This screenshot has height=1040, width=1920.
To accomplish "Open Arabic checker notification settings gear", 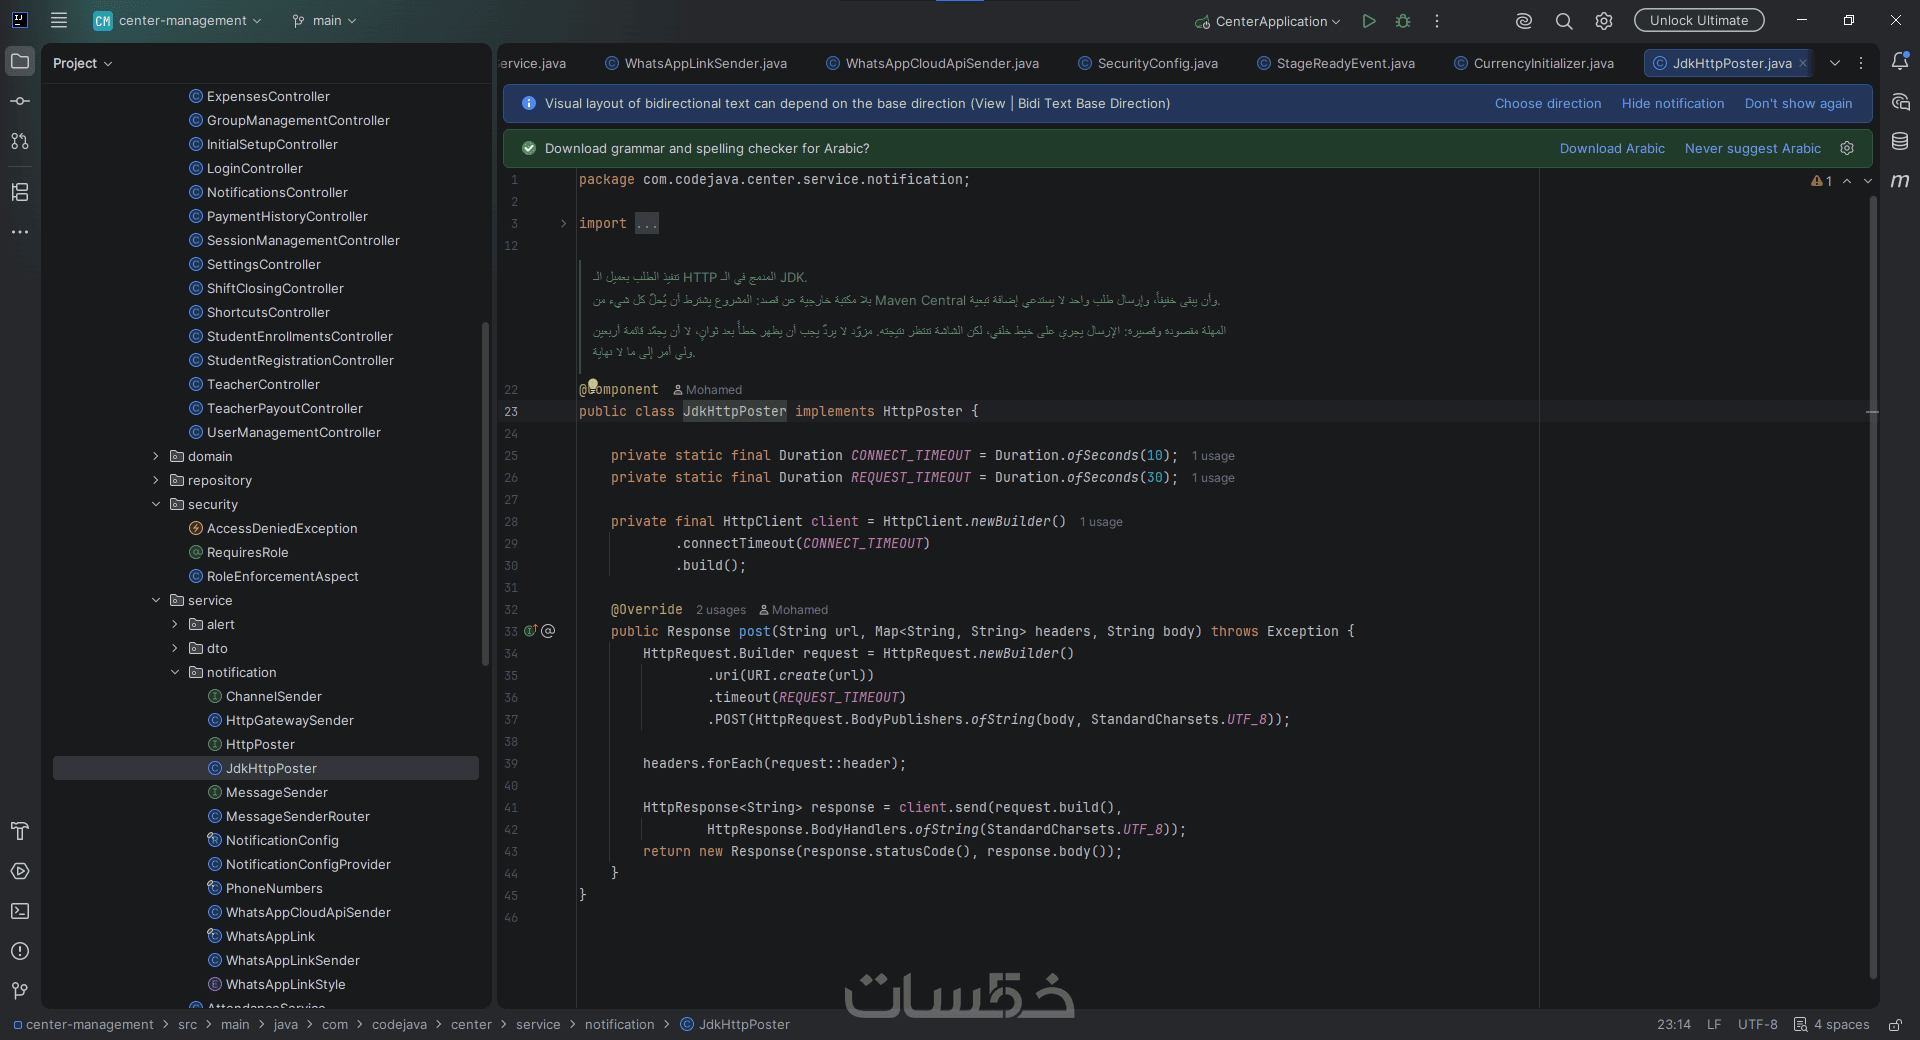I will click(x=1847, y=148).
